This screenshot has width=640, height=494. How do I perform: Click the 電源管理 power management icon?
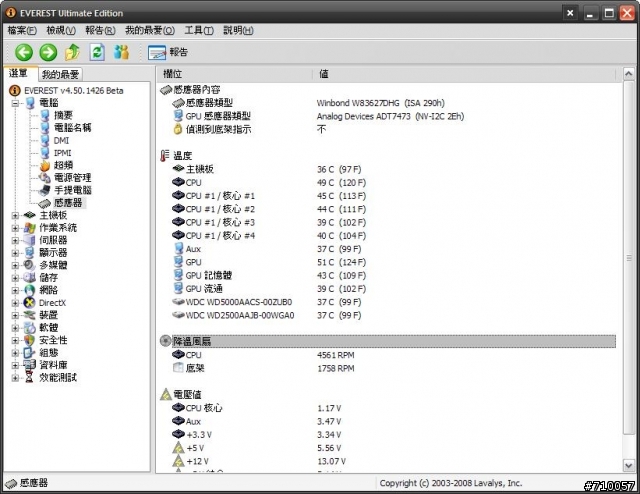pos(45,178)
